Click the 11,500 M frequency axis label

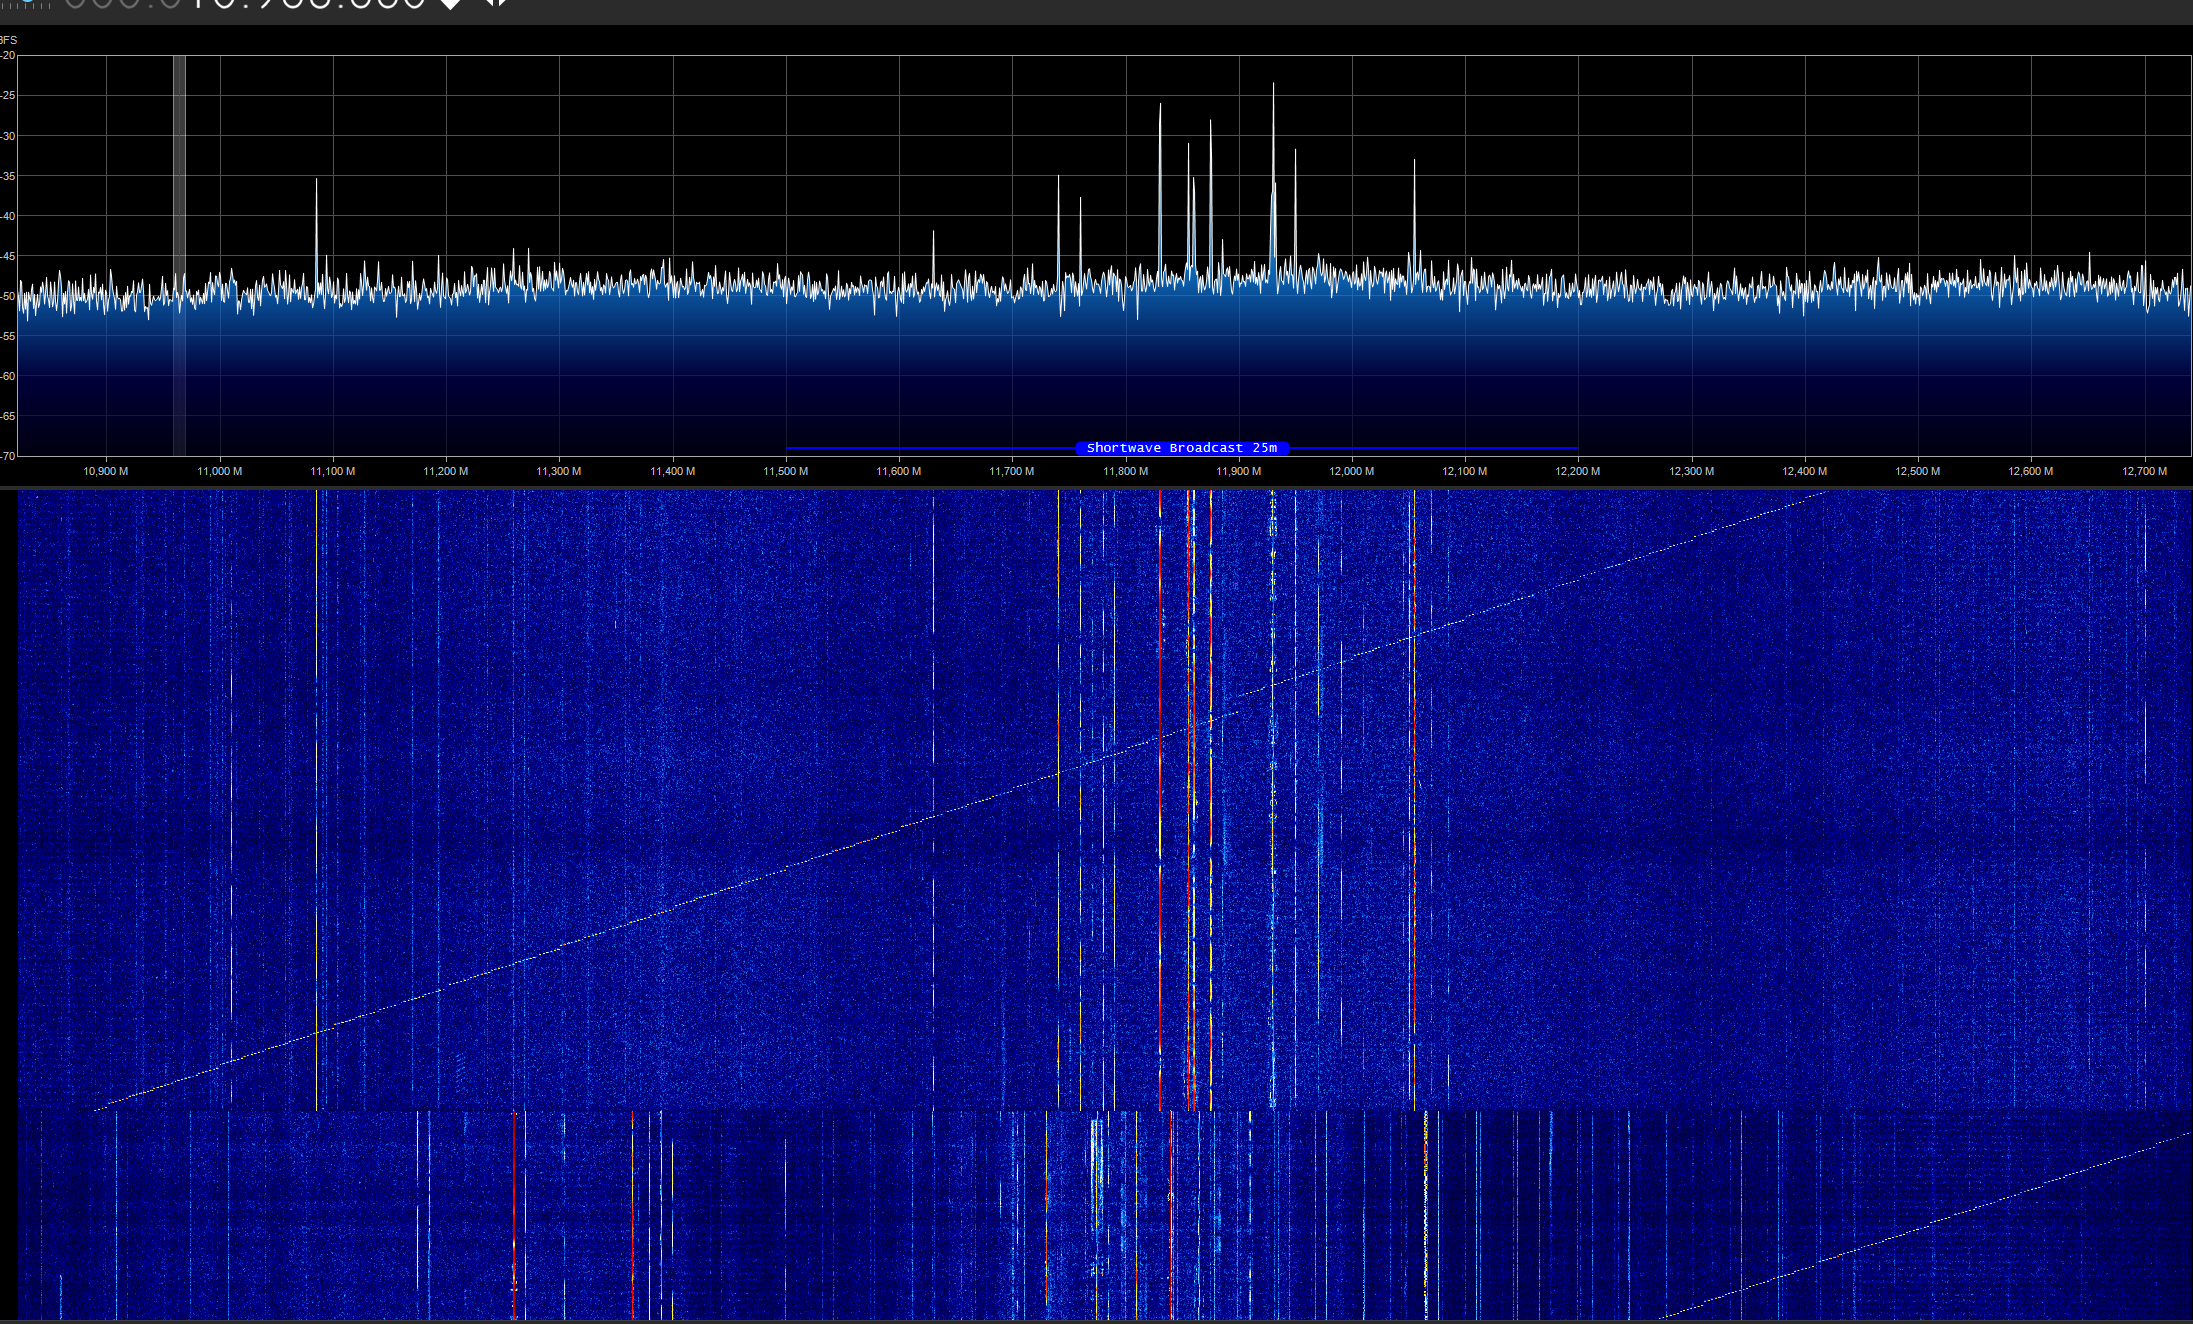pyautogui.click(x=785, y=471)
